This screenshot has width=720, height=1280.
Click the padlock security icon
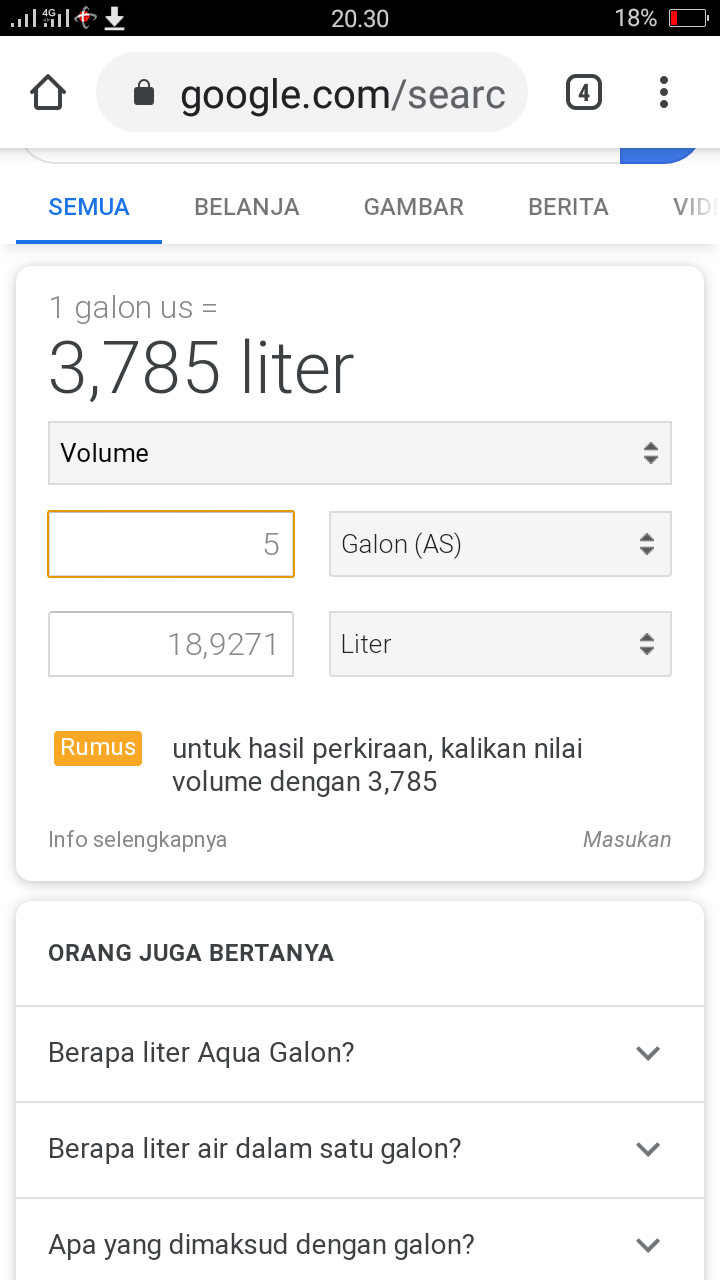point(144,91)
